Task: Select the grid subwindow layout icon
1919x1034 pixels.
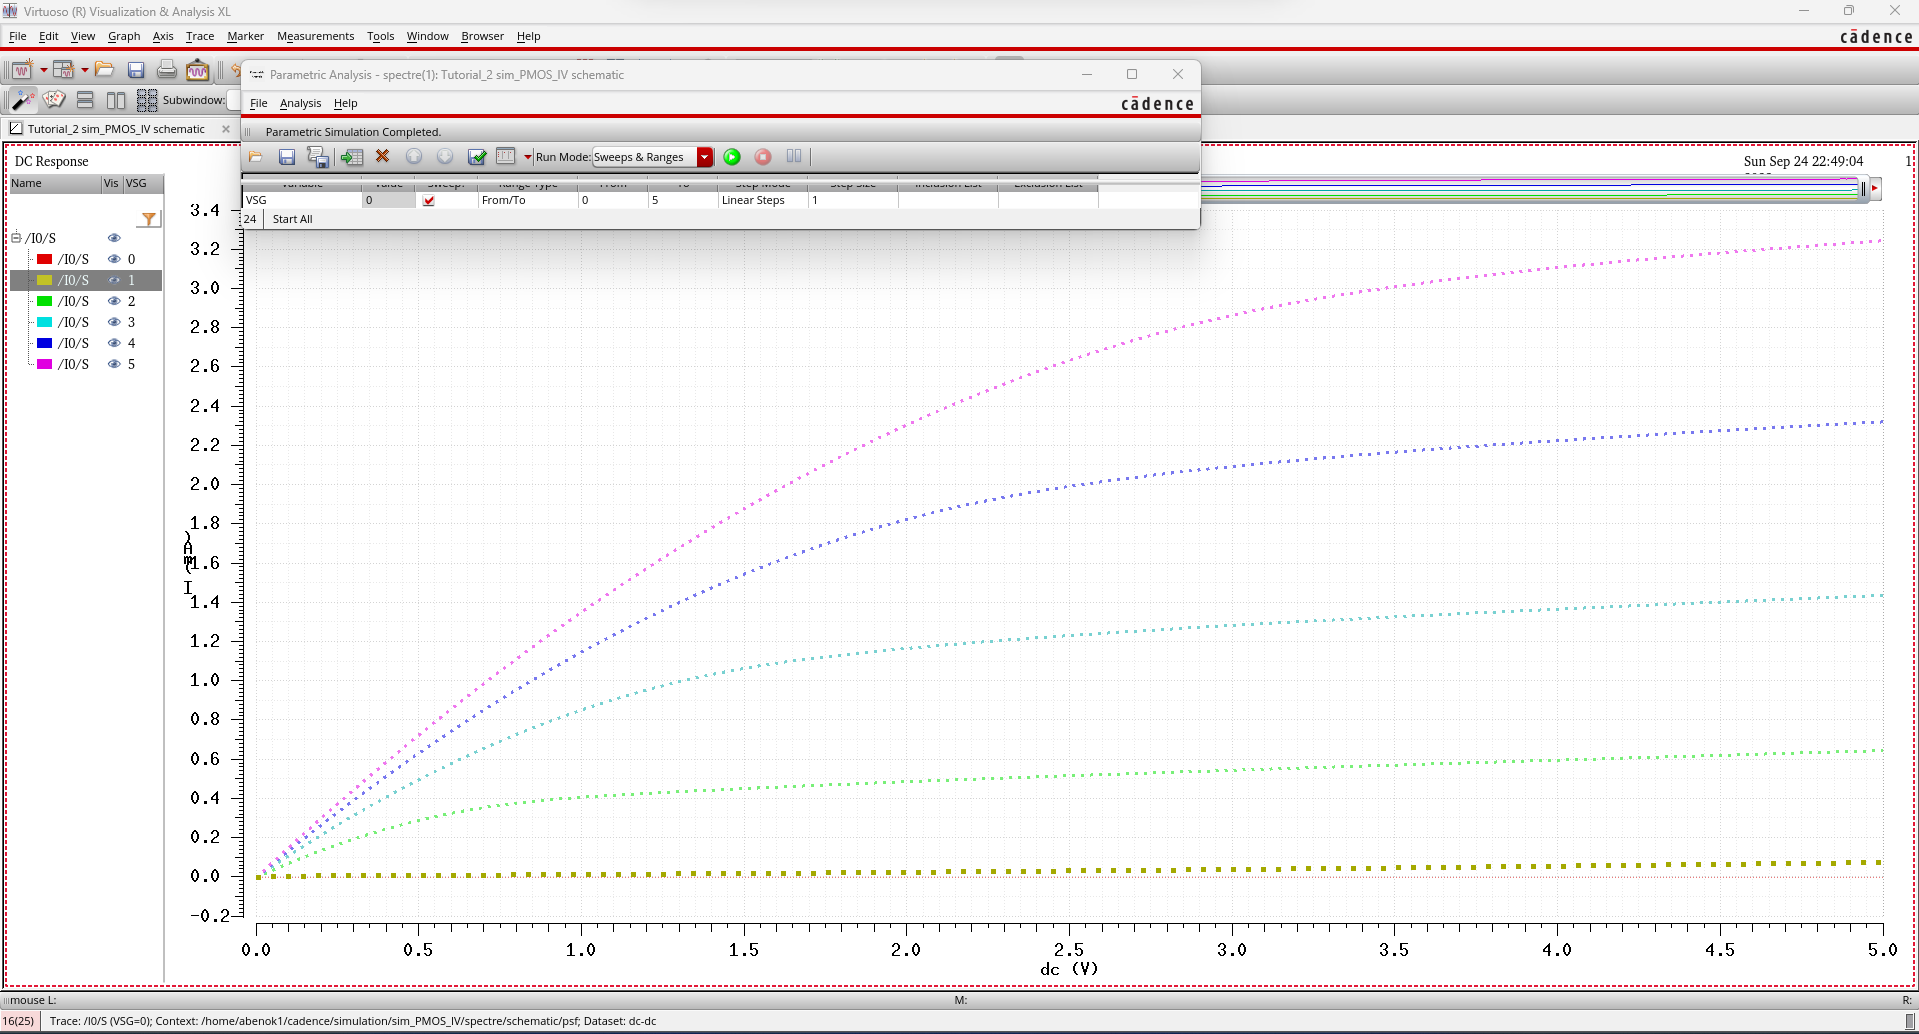Action: [147, 100]
